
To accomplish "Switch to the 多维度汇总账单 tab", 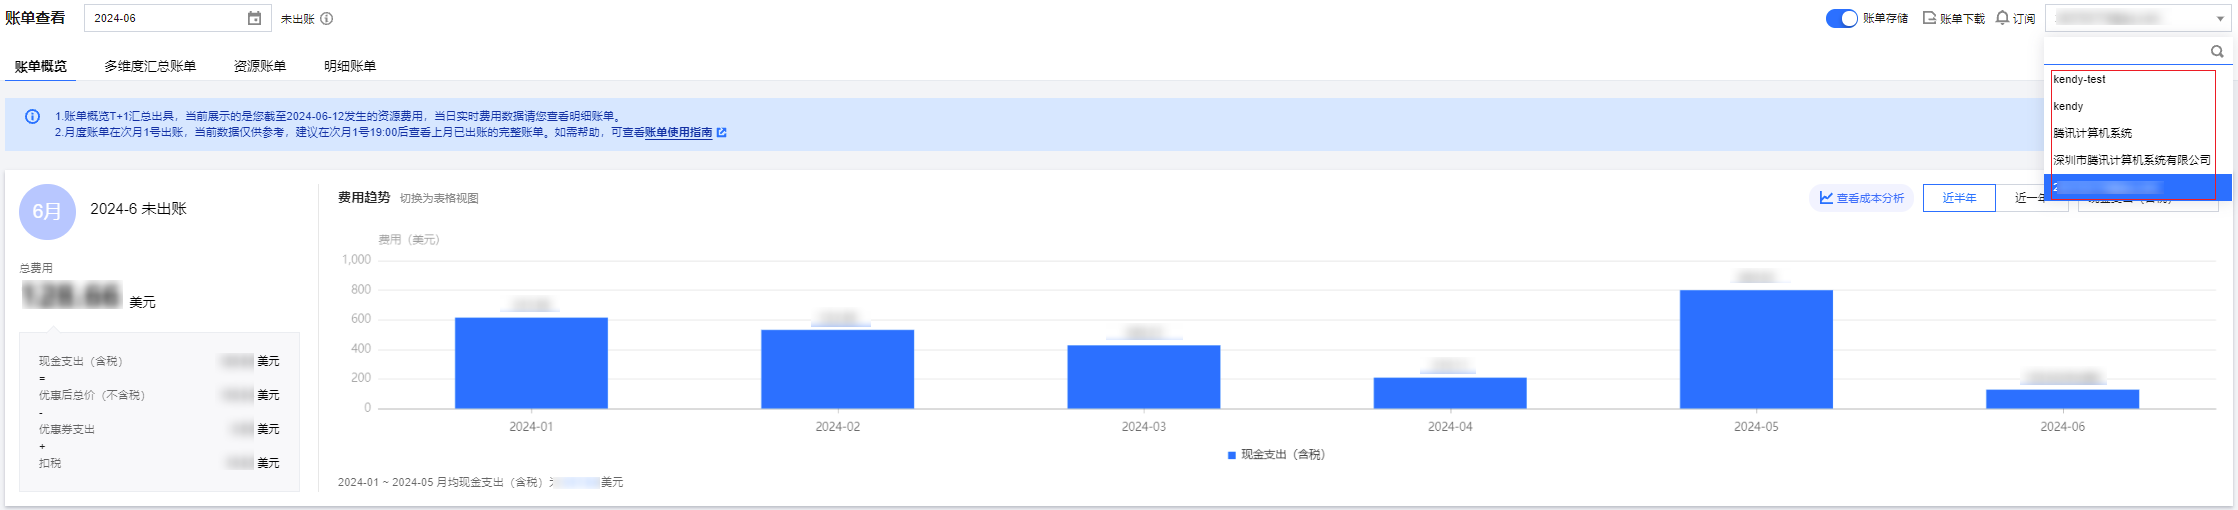I will tap(150, 66).
